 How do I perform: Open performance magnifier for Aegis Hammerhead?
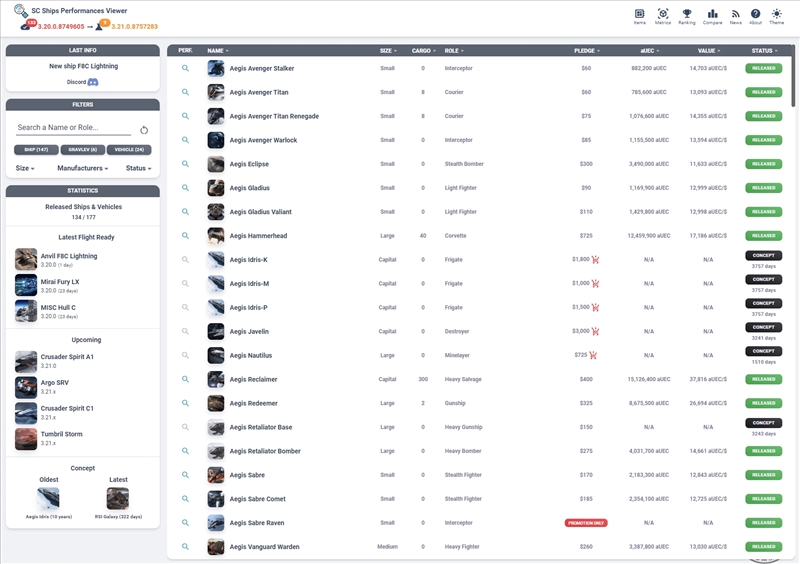coord(185,235)
